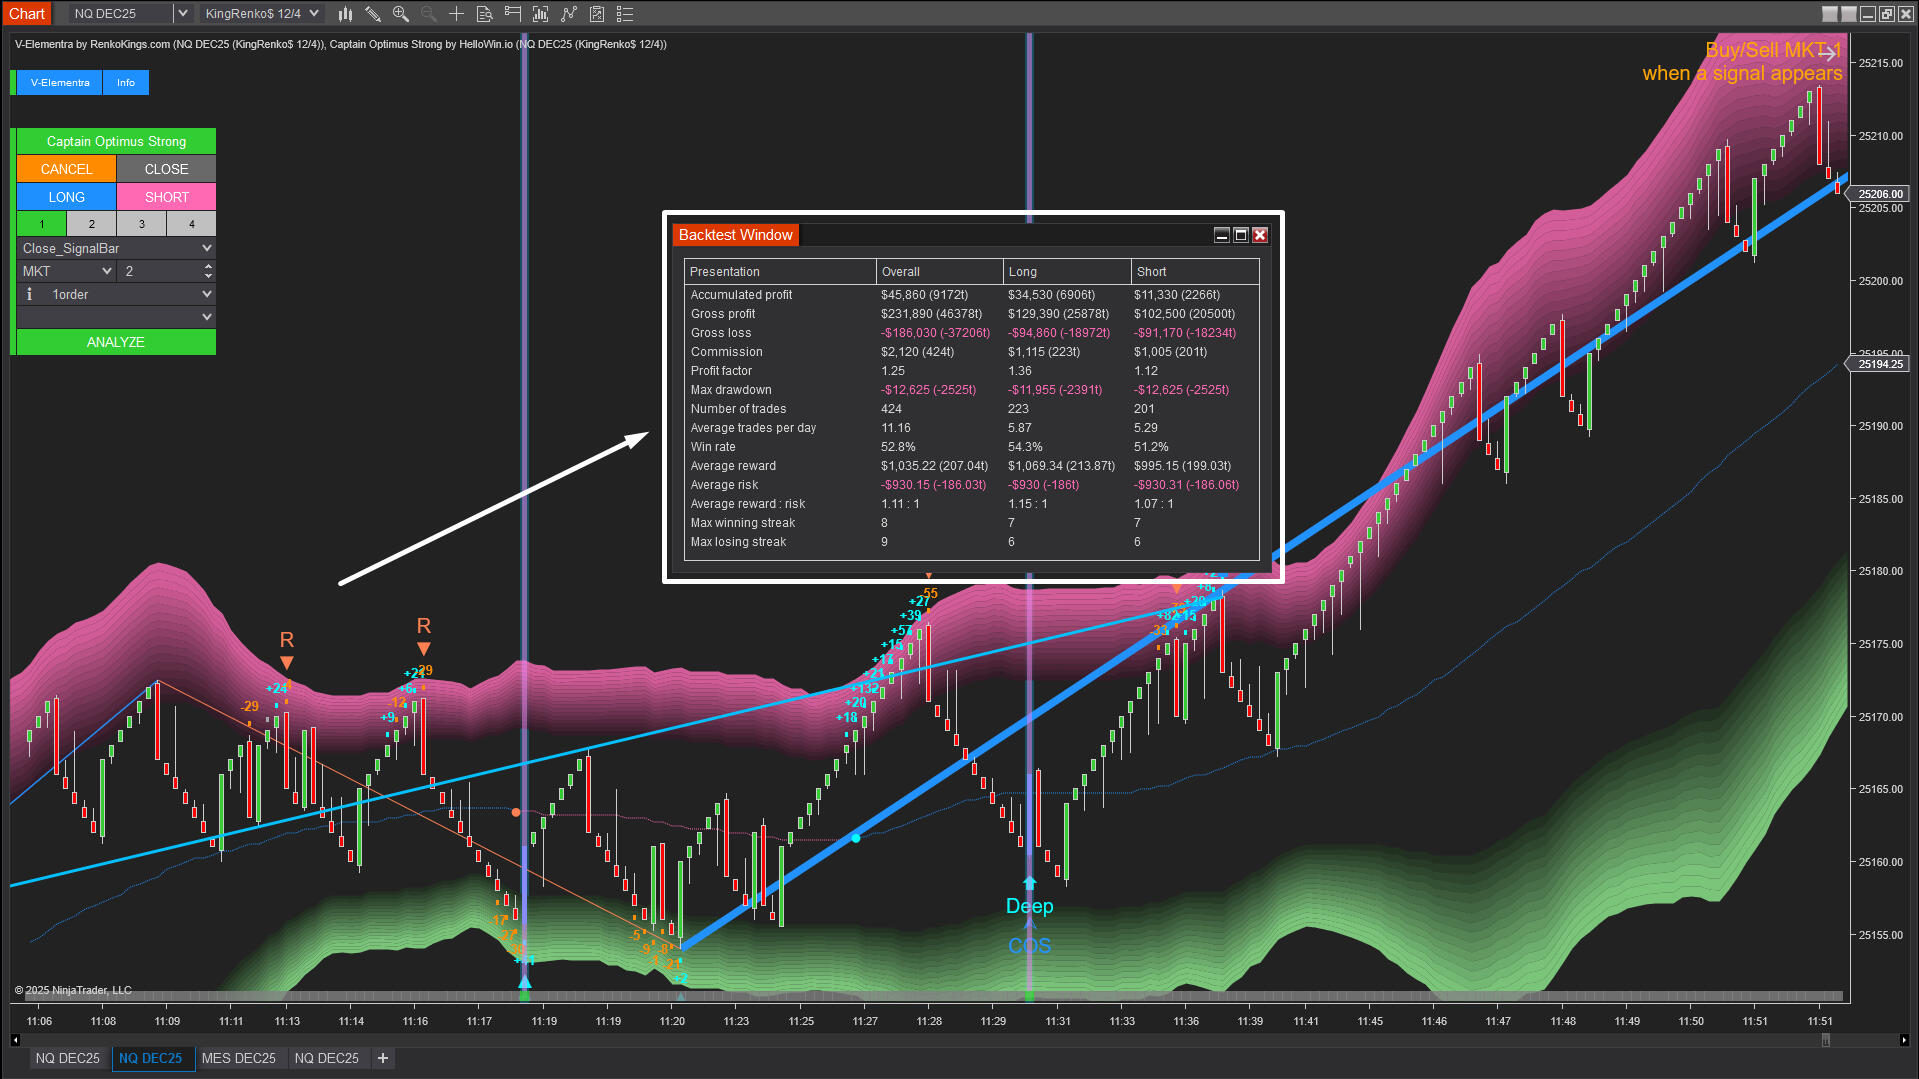
Task: Open the bar type candlestick icon
Action: 345,14
